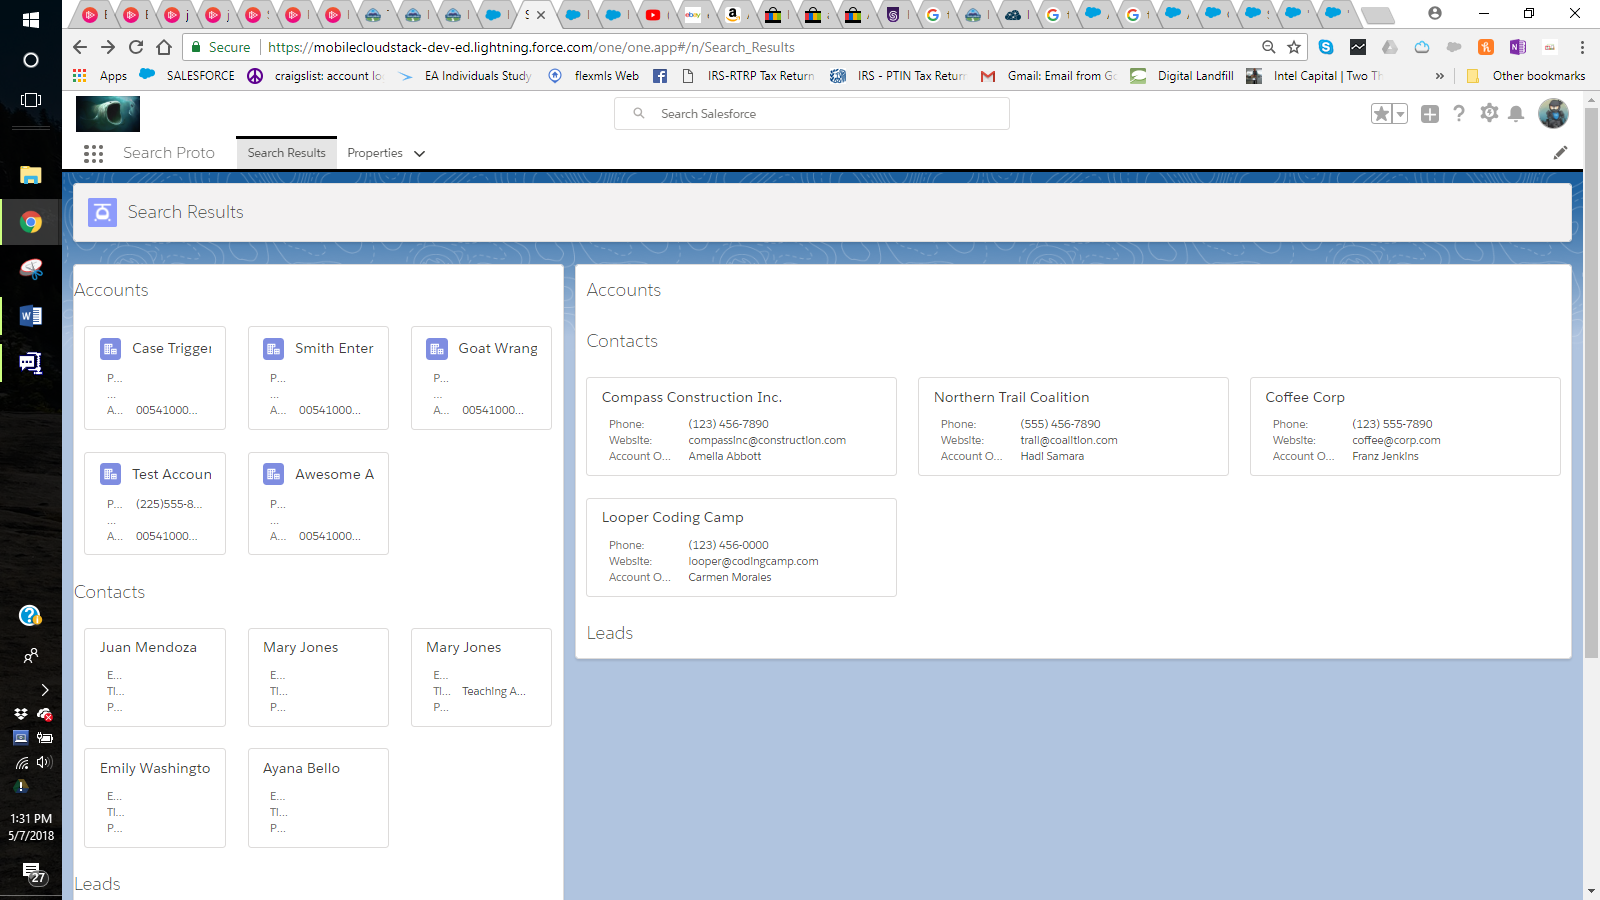Image resolution: width=1600 pixels, height=900 pixels.
Task: Click the edit pencil icon below the avatar
Action: pos(1561,152)
